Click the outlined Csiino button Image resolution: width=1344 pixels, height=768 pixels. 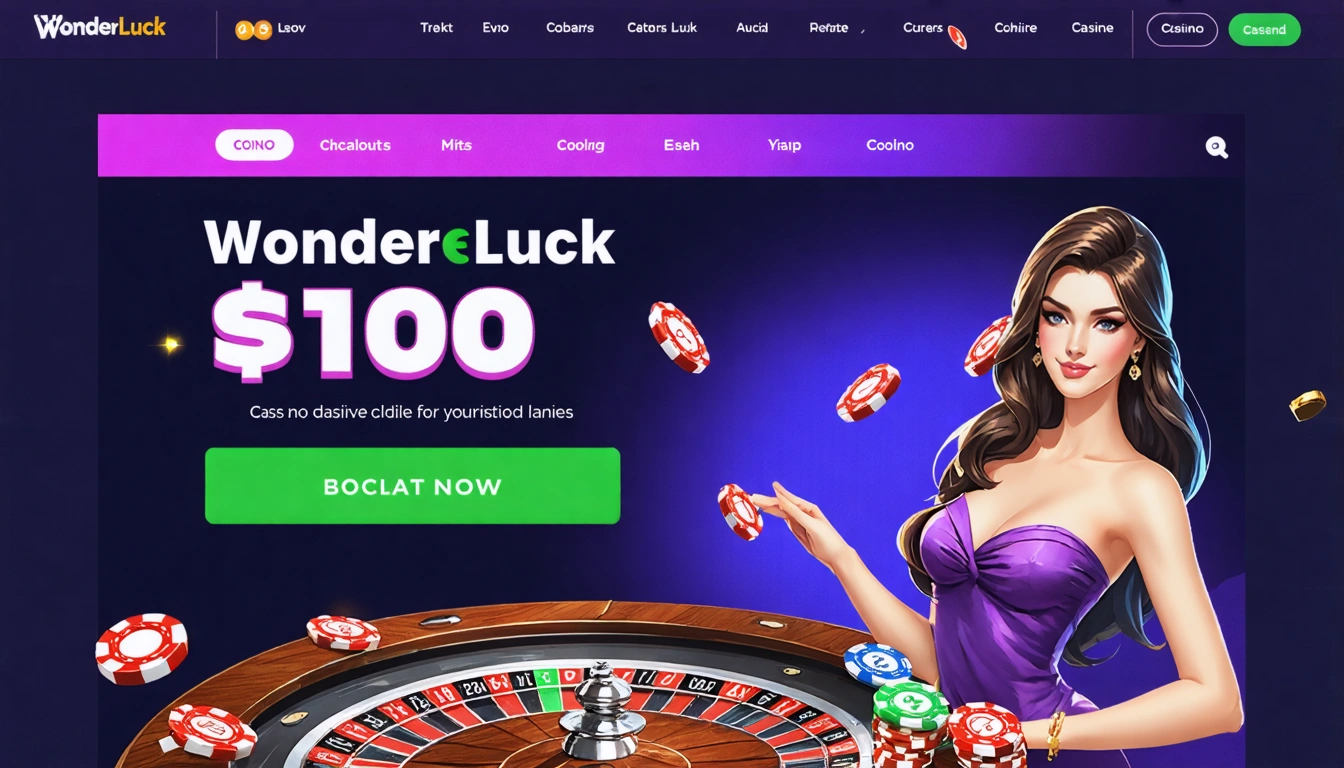pos(1182,30)
